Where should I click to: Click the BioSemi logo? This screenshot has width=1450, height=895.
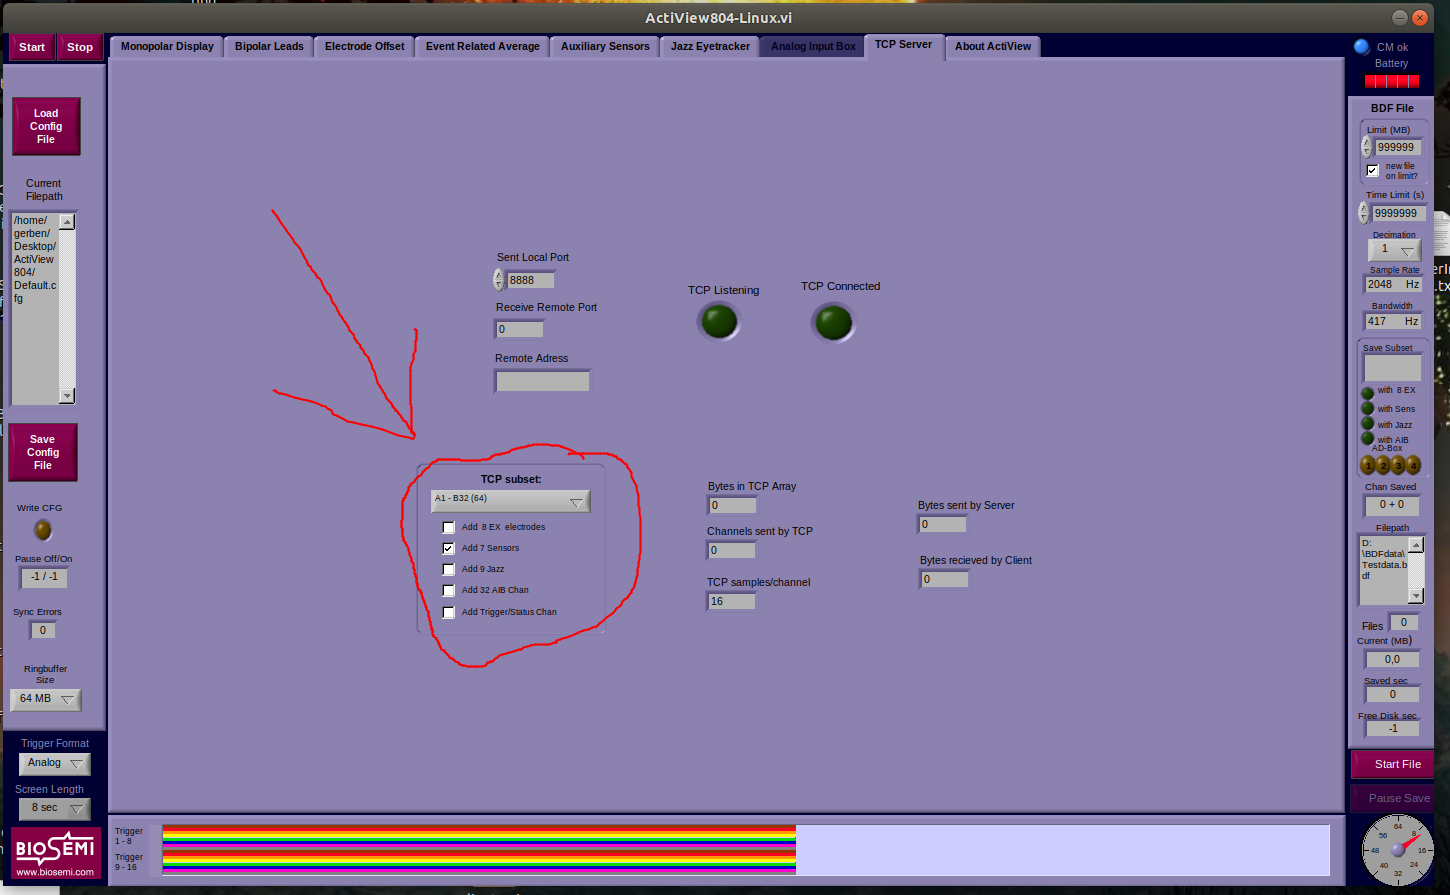55,853
